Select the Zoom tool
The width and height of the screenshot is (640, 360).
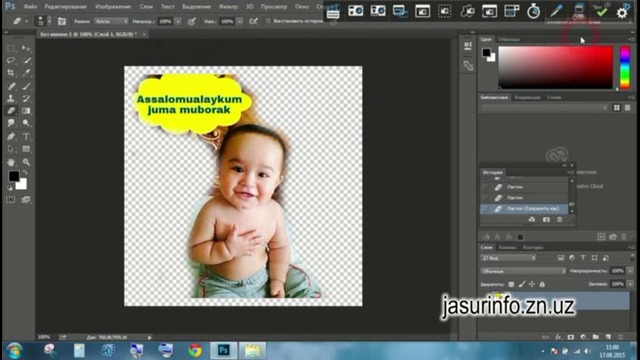tap(26, 162)
